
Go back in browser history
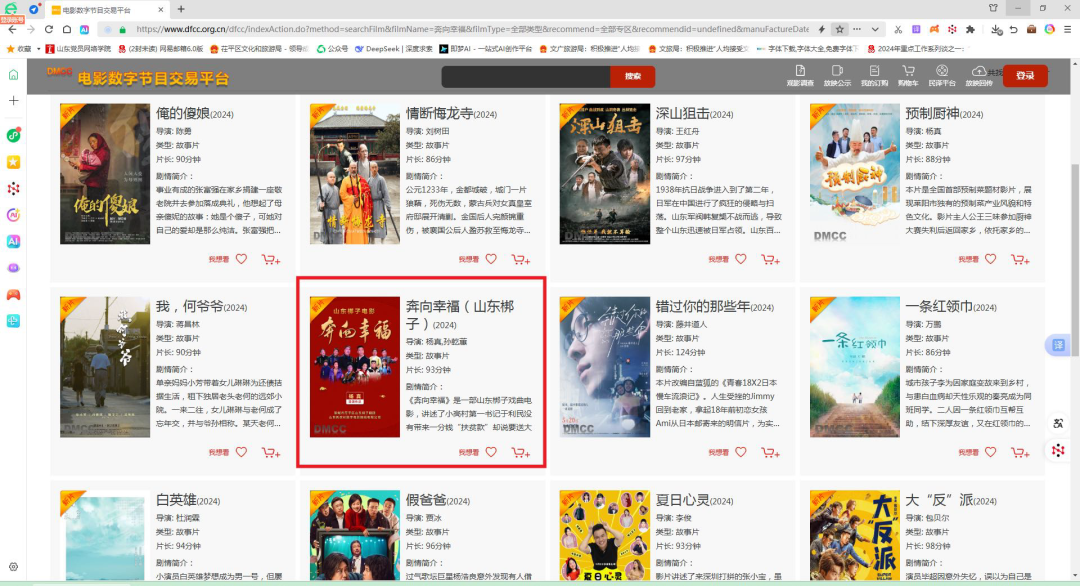12,30
